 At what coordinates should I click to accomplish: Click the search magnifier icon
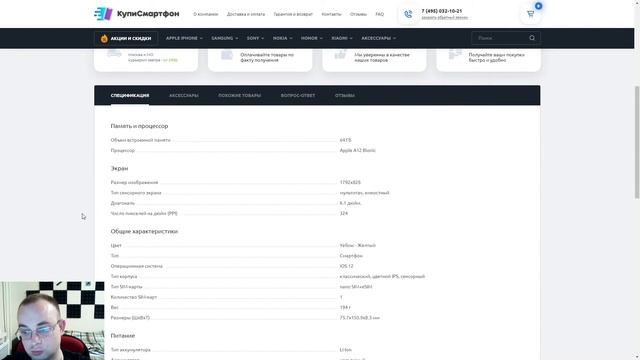[x=532, y=38]
